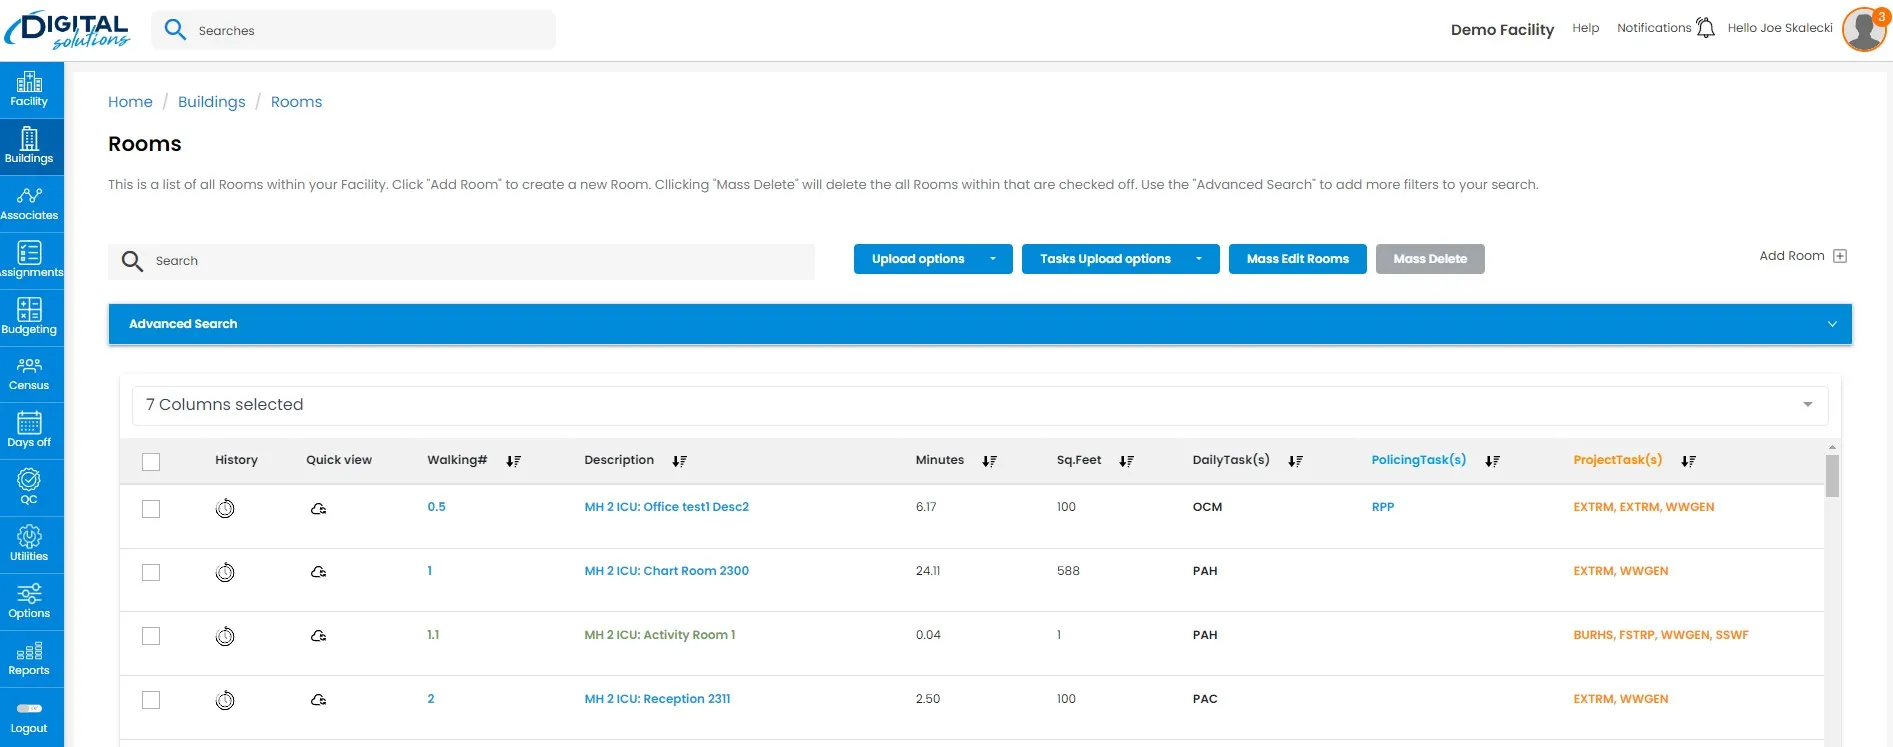Open quick view for Reception 2311 row

[x=318, y=700]
